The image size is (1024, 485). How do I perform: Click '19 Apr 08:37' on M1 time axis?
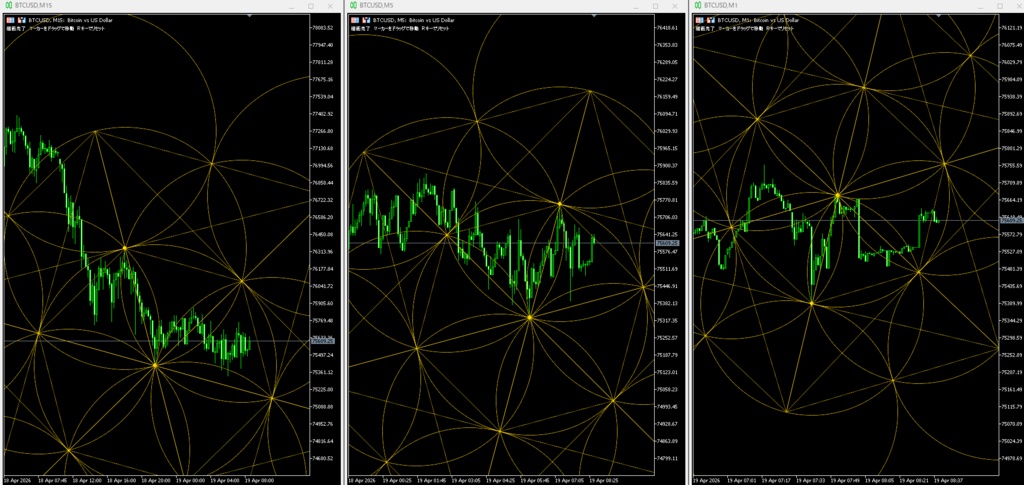948,480
